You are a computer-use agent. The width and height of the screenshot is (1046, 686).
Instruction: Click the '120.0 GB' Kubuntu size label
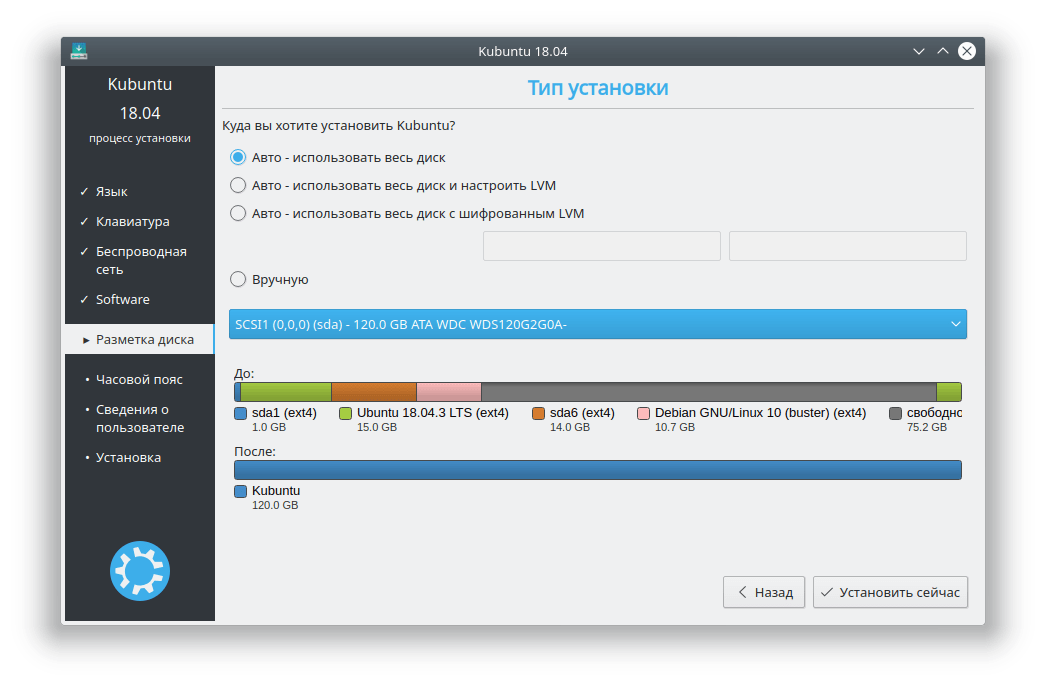point(275,505)
